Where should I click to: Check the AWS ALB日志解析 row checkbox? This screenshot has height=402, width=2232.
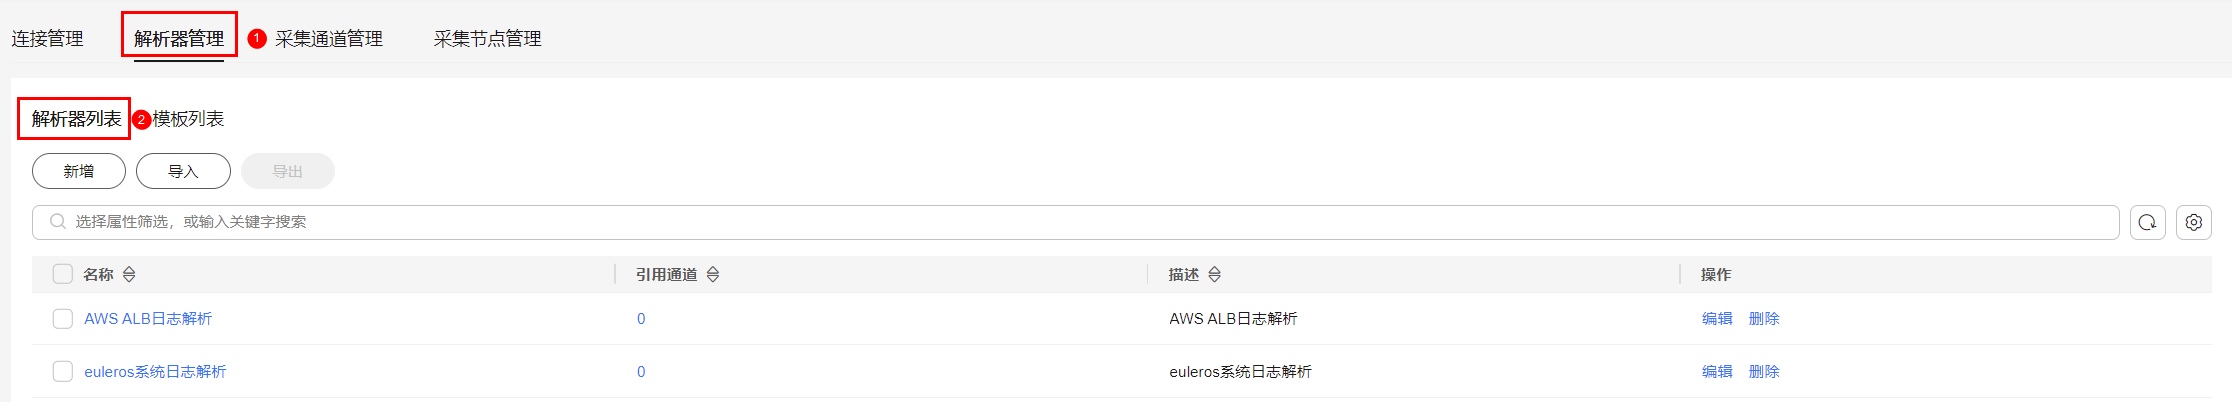click(62, 318)
